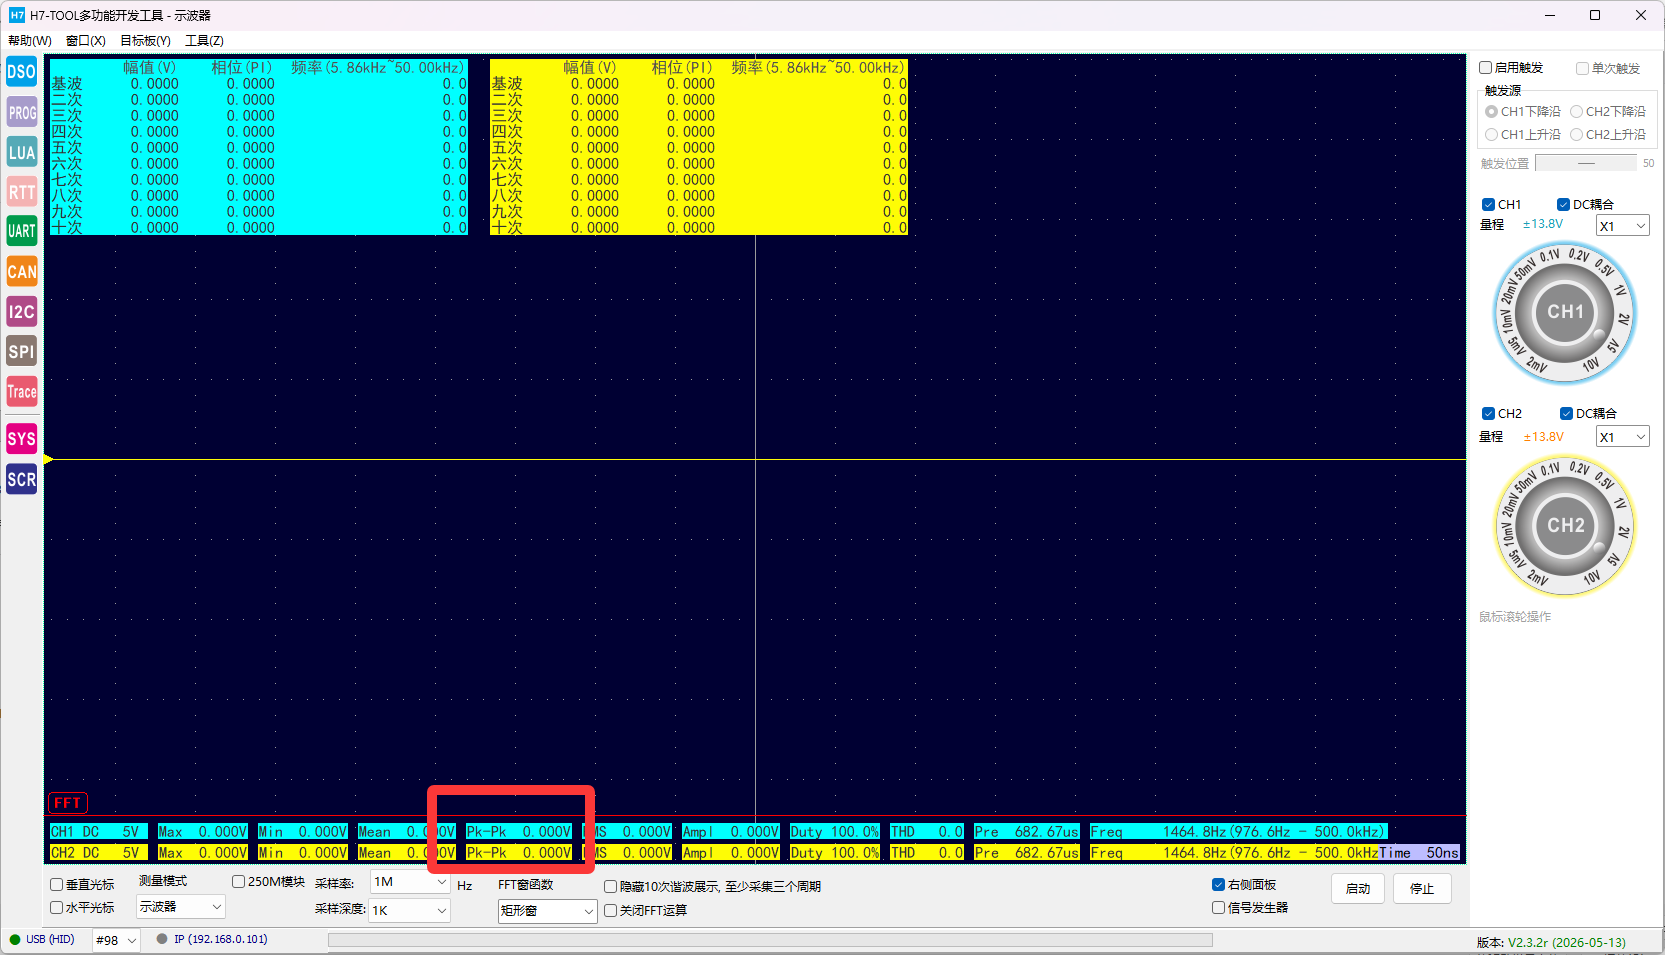1665x955 pixels.
Task: Open FFT窗函数 矩形窗 dropdown
Action: [x=547, y=911]
